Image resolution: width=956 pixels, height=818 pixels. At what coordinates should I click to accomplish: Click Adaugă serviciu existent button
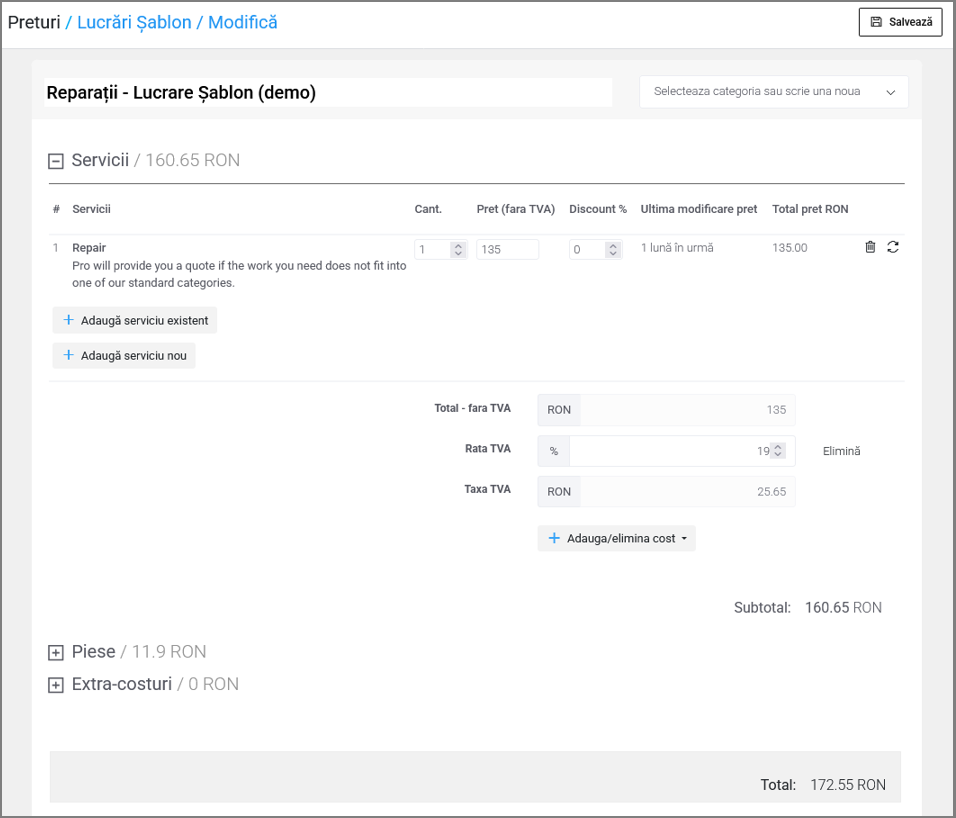click(134, 320)
